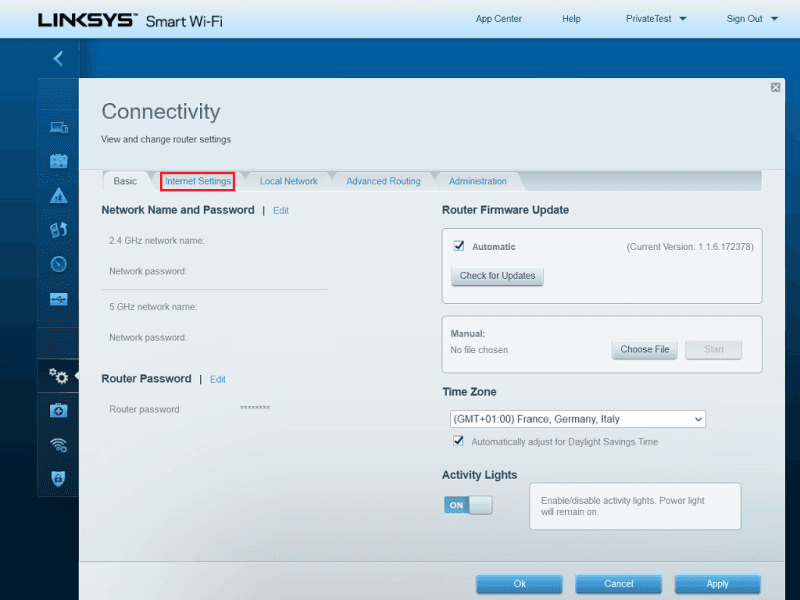The width and height of the screenshot is (800, 600).
Task: Switch to the Internet Settings tab
Action: [x=197, y=181]
